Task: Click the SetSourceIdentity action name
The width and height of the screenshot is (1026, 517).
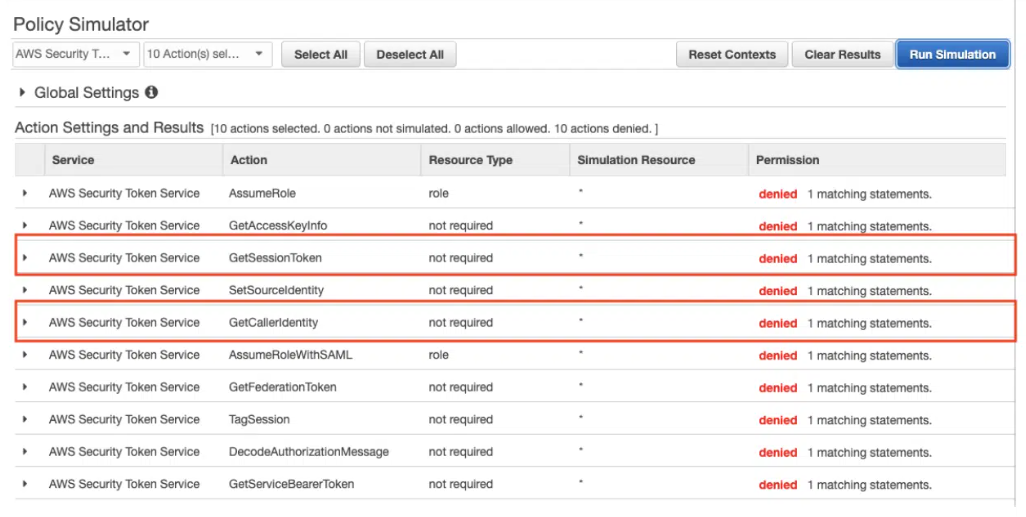Action: [276, 290]
